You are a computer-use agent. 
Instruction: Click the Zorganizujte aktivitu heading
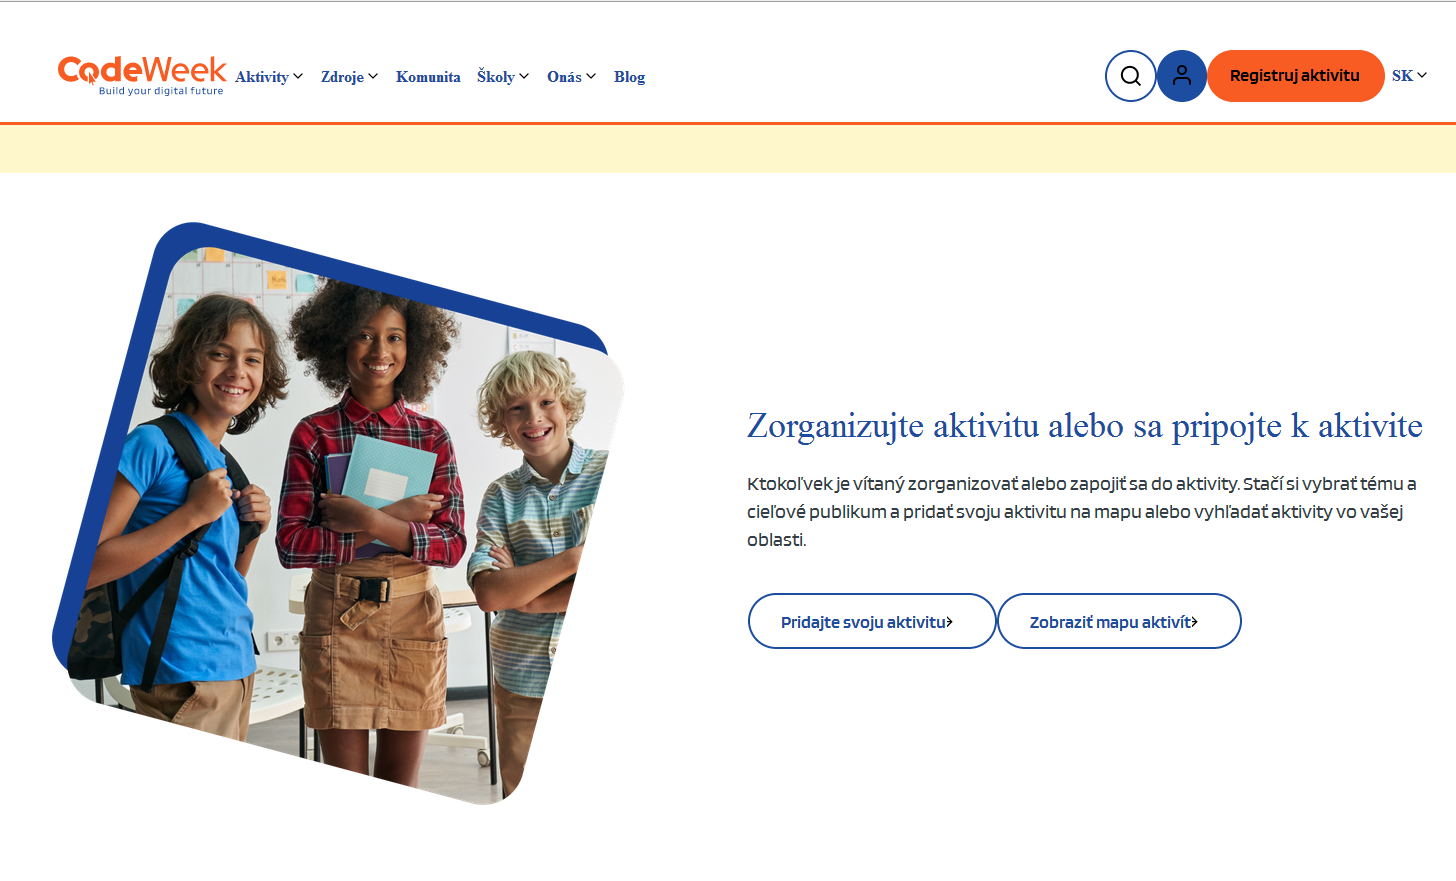pos(1085,425)
